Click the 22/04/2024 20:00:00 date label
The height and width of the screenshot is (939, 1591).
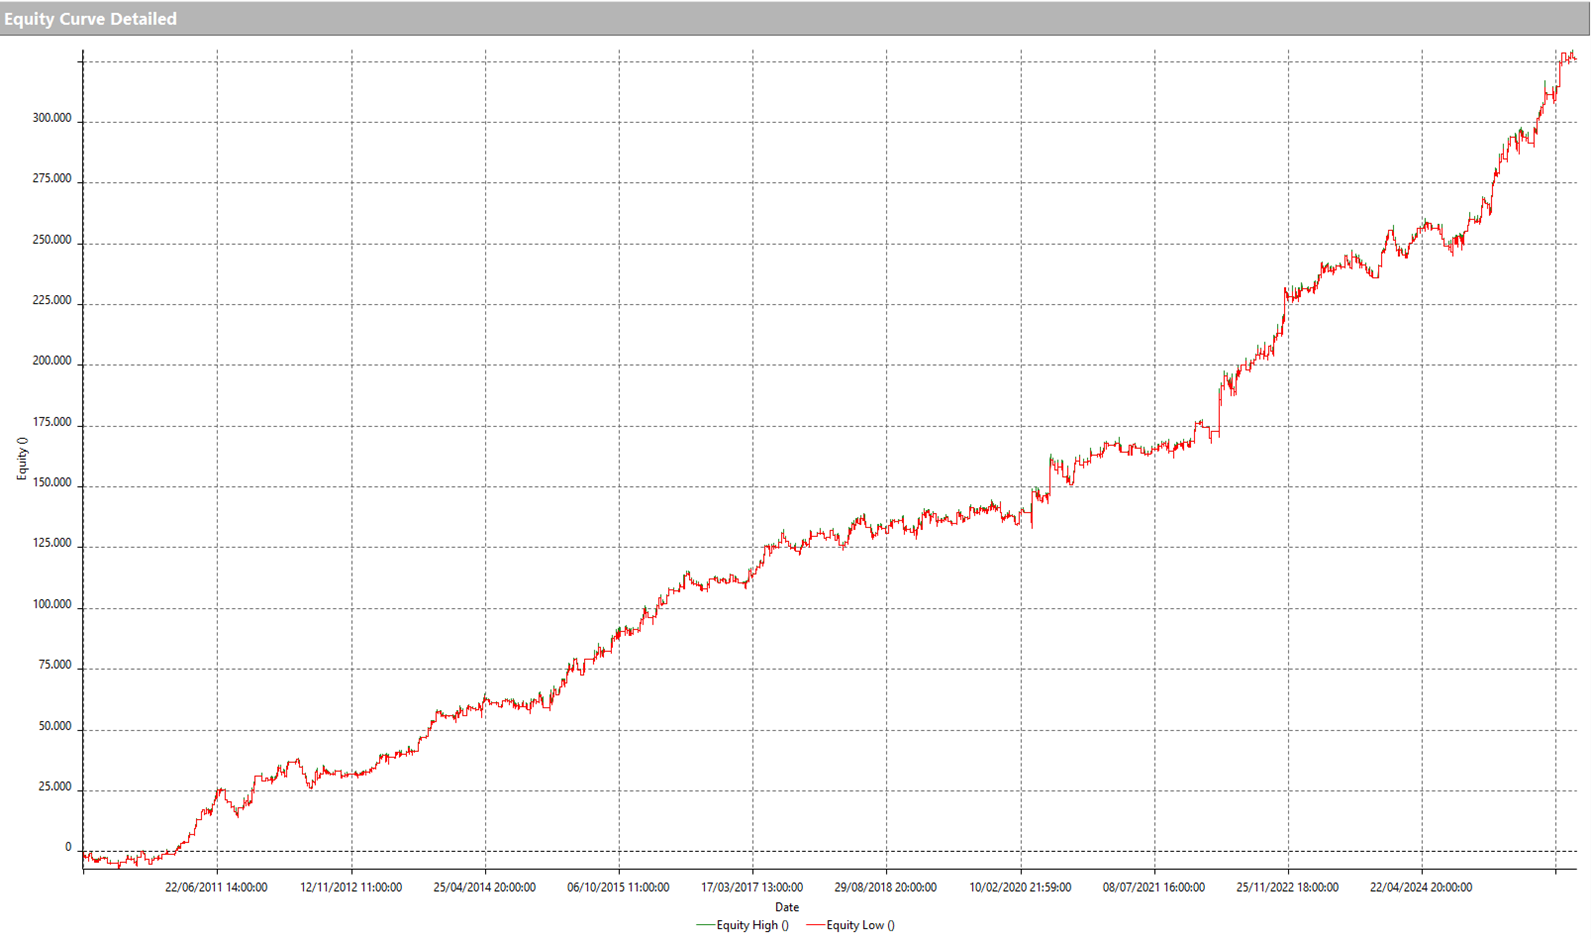[1420, 887]
